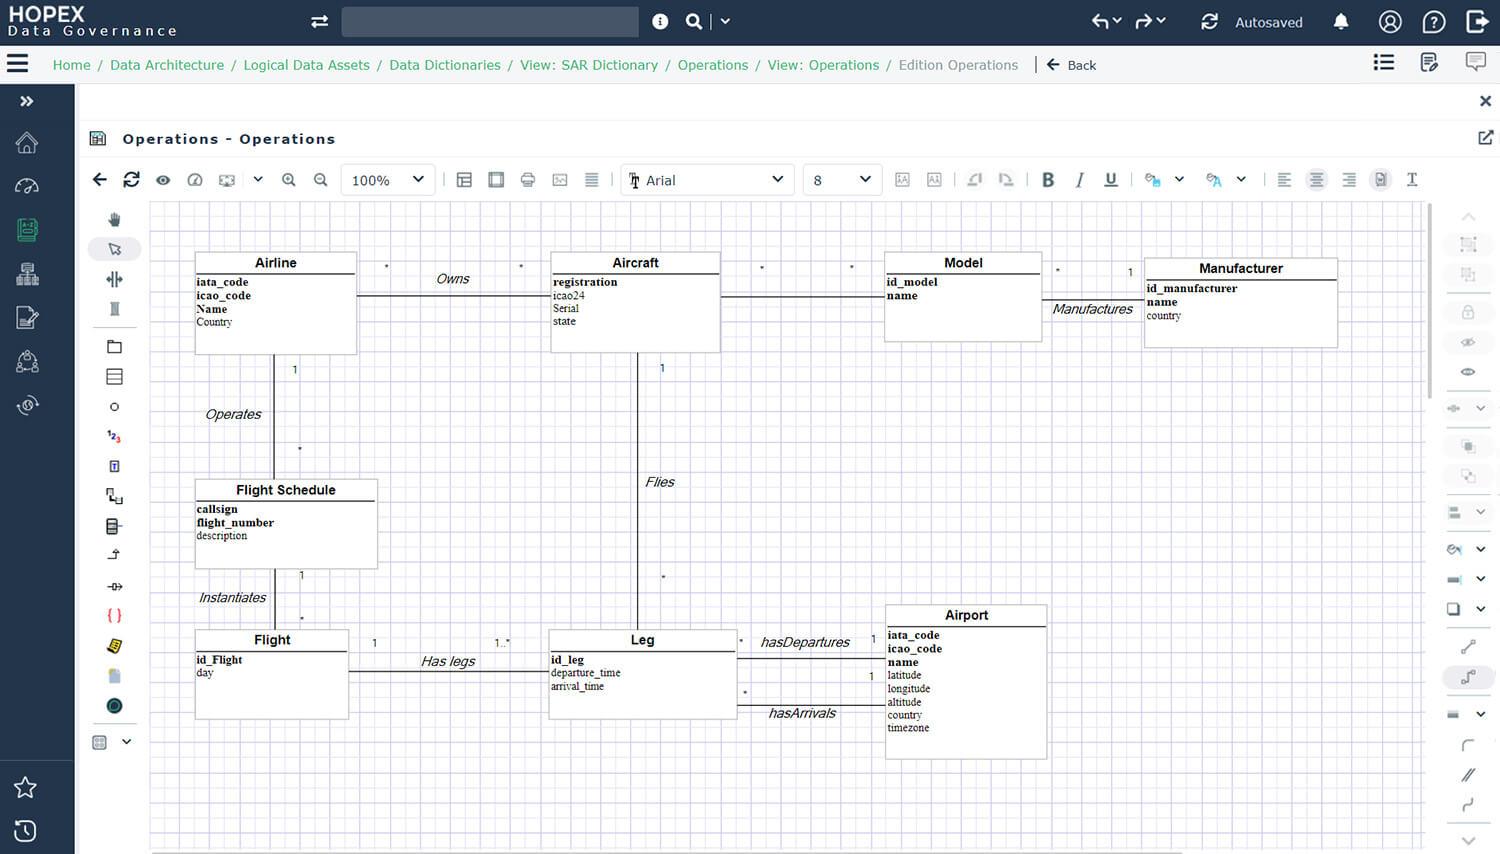Viewport: 1500px width, 854px height.
Task: Select the hand pan tool
Action: point(114,219)
